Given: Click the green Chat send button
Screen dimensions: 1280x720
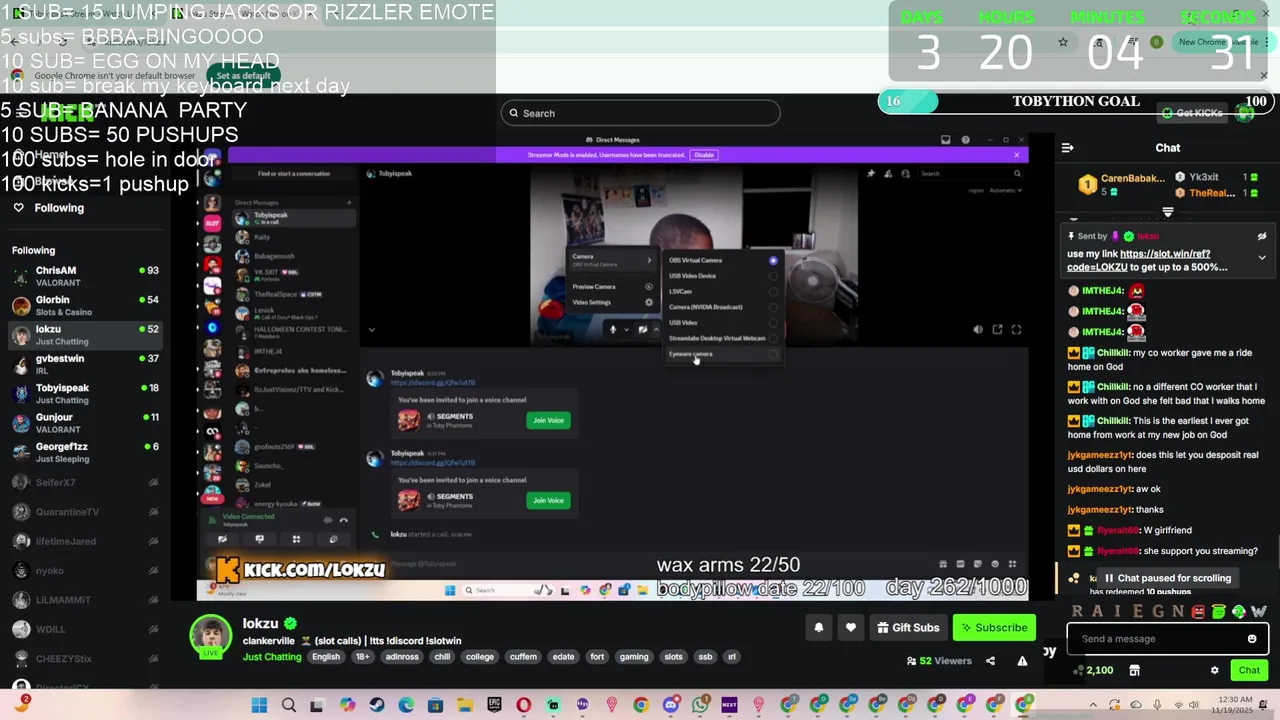Looking at the screenshot, I should click(1249, 670).
